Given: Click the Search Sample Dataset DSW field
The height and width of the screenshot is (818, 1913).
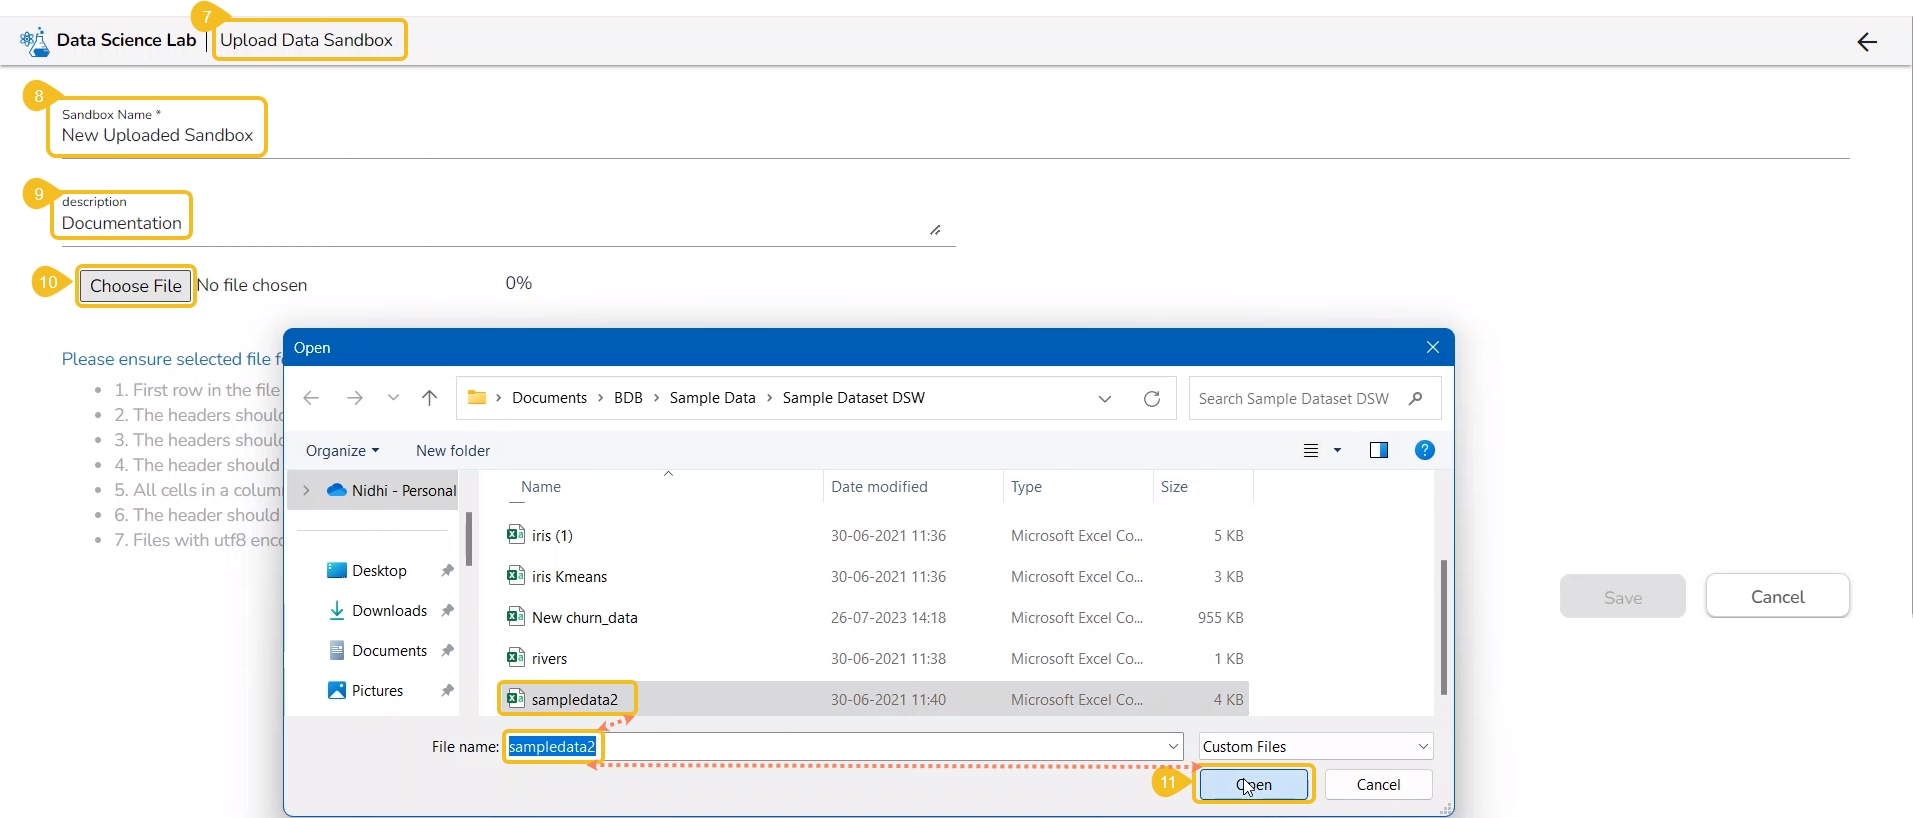Looking at the screenshot, I should [1295, 399].
